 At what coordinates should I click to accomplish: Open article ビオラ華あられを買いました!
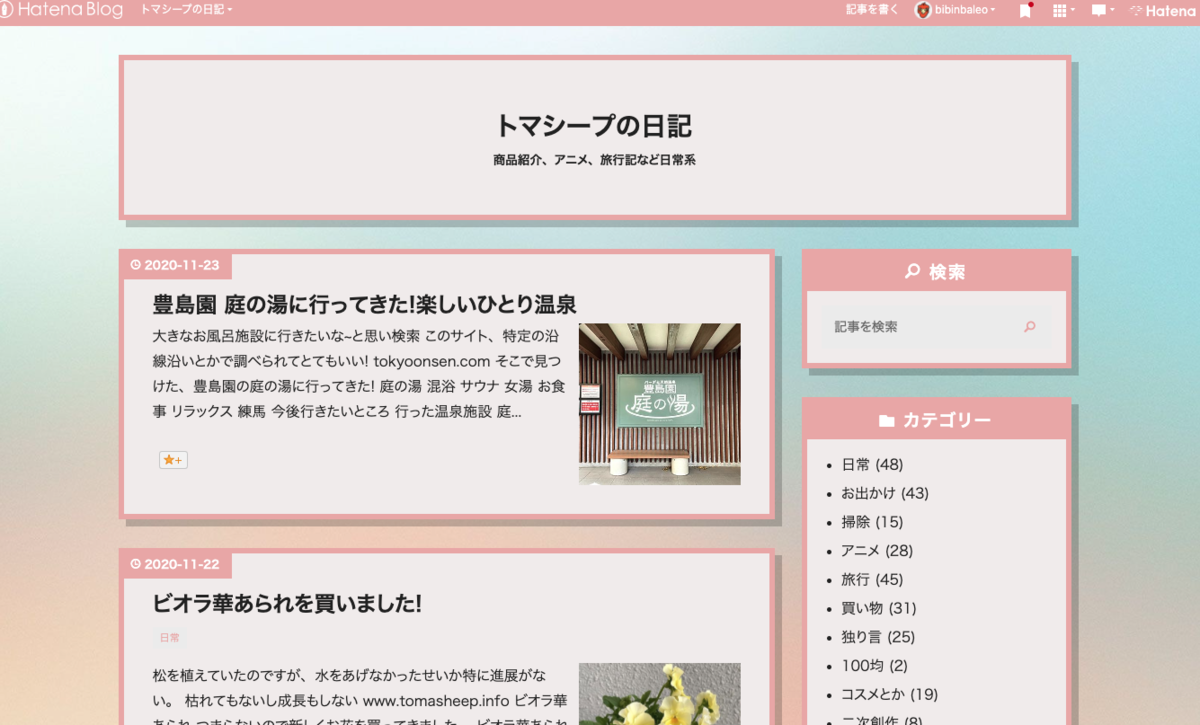tap(287, 604)
